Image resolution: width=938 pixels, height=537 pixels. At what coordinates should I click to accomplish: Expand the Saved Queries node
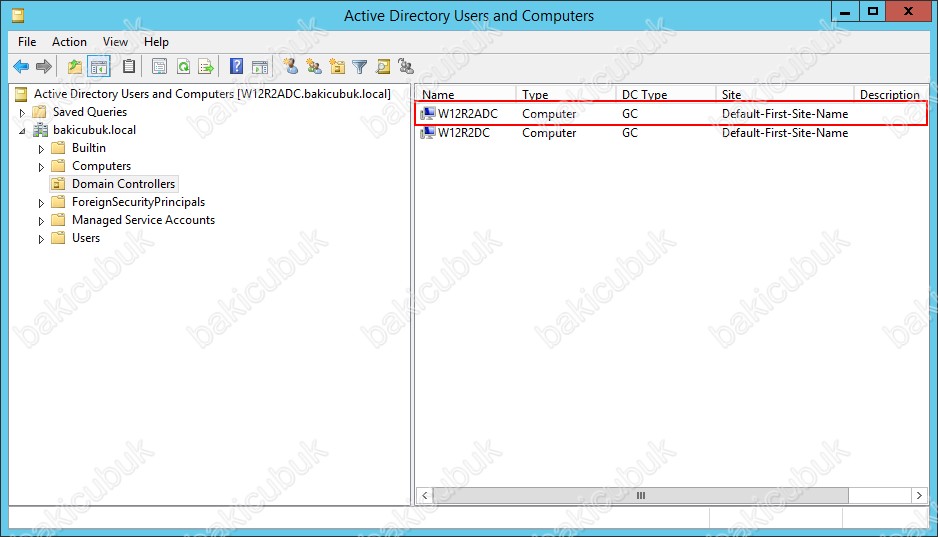[x=22, y=112]
